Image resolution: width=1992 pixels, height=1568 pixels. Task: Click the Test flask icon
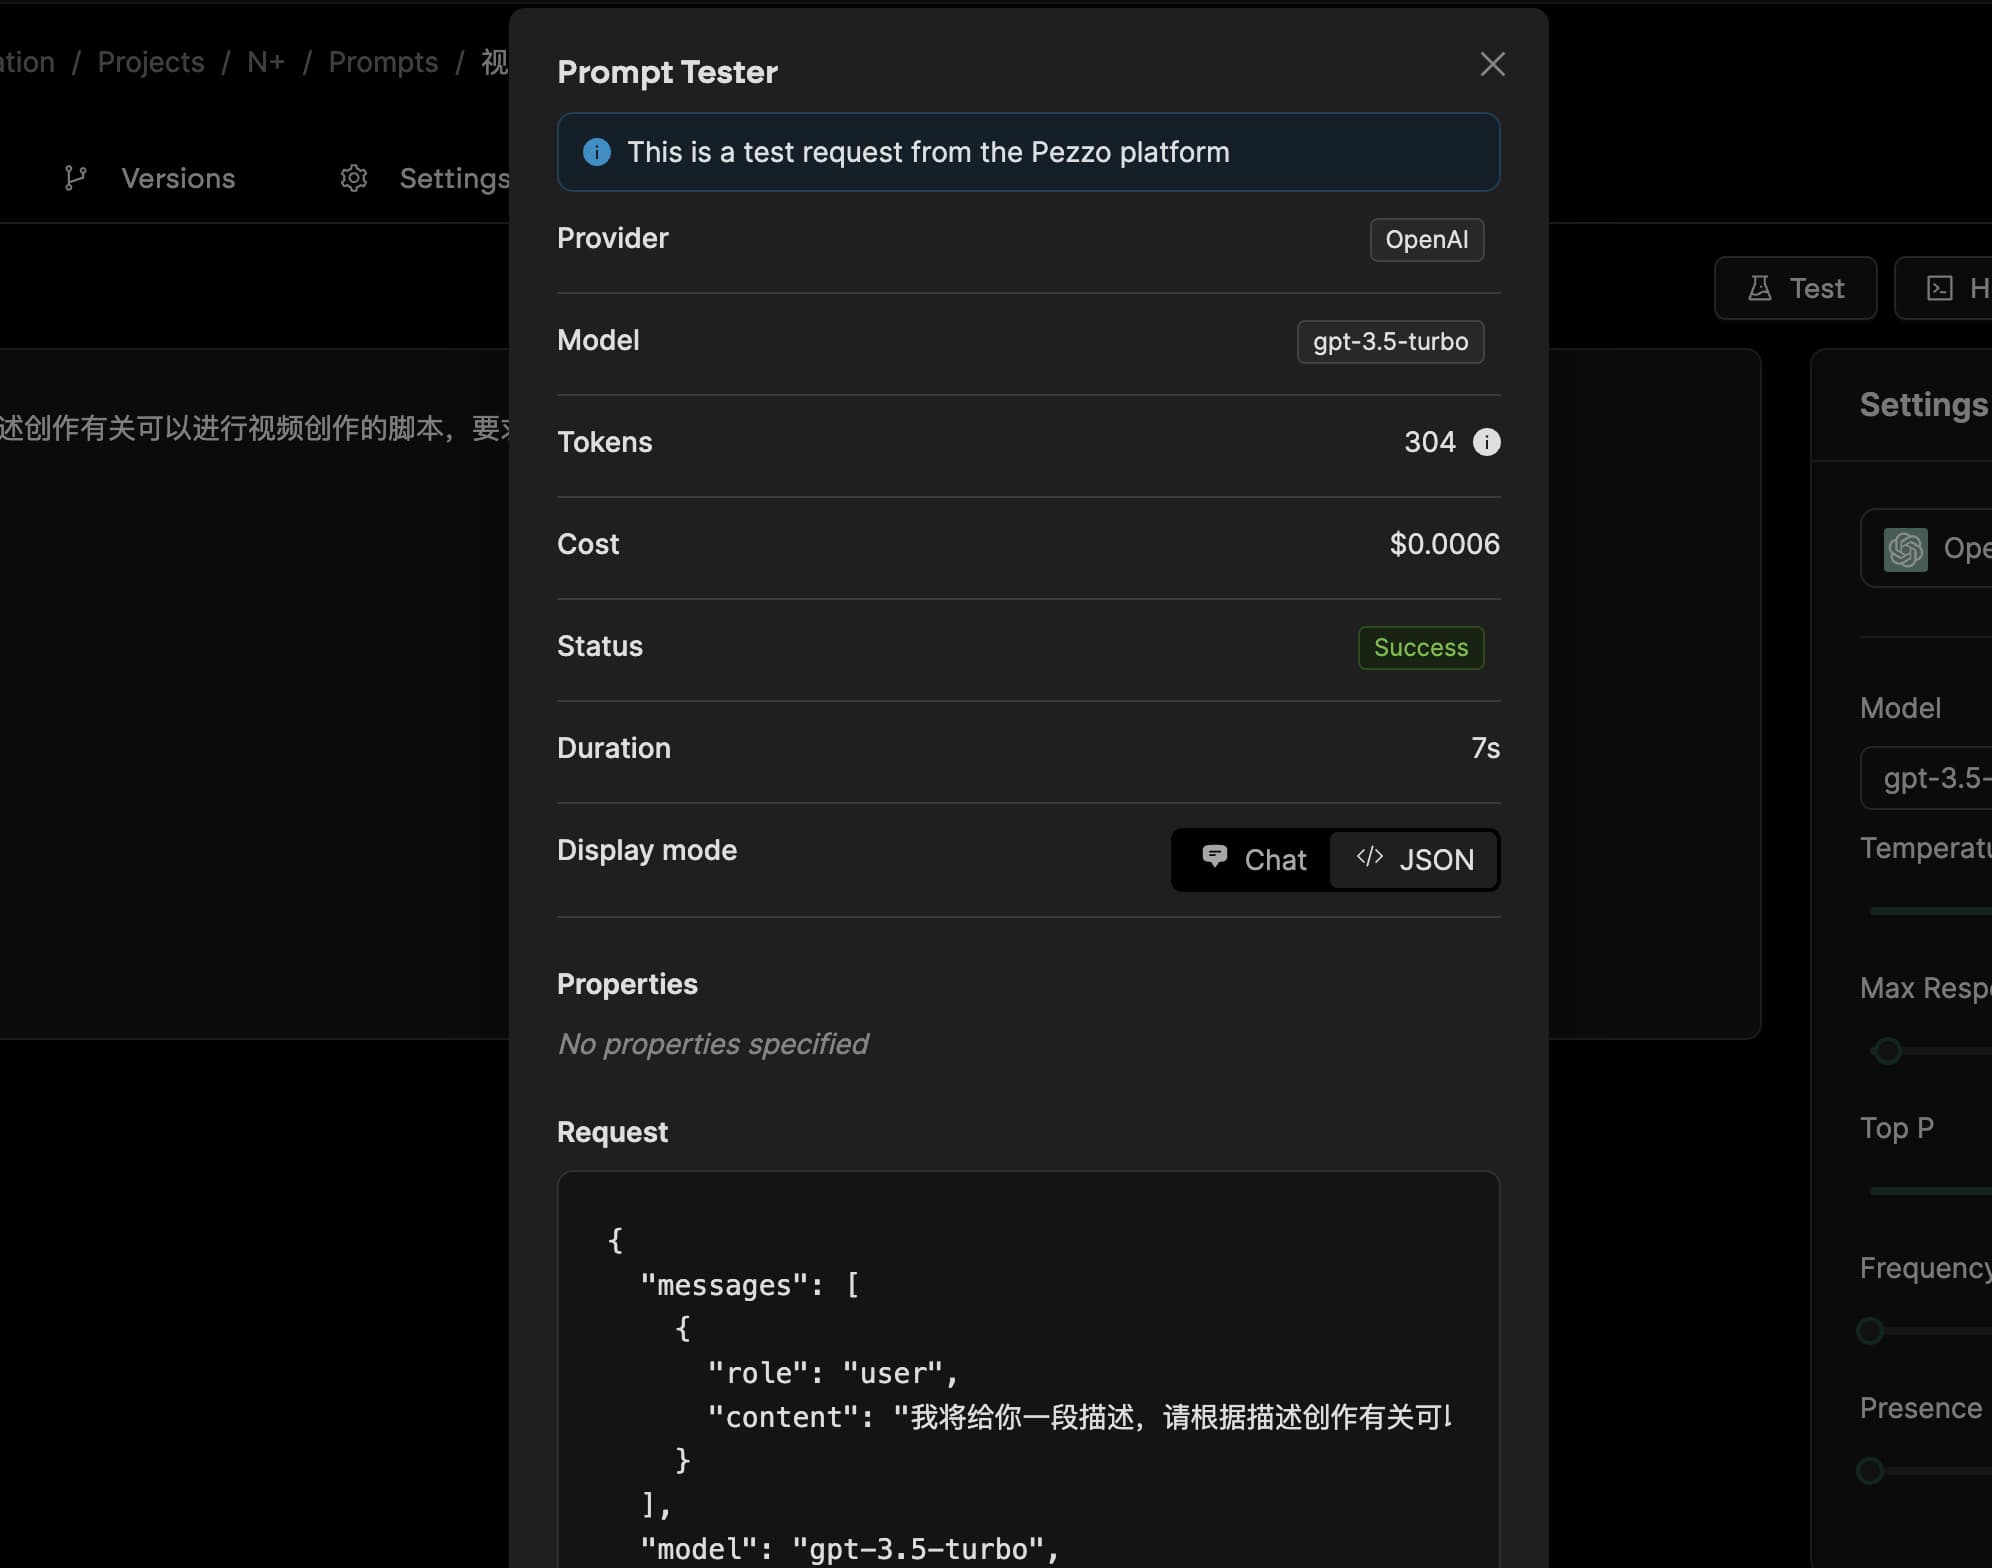click(1759, 288)
